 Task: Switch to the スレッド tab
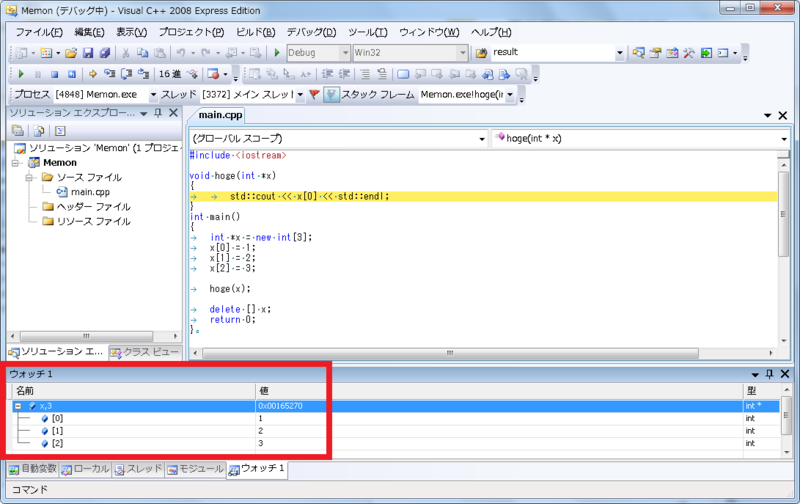pyautogui.click(x=138, y=469)
